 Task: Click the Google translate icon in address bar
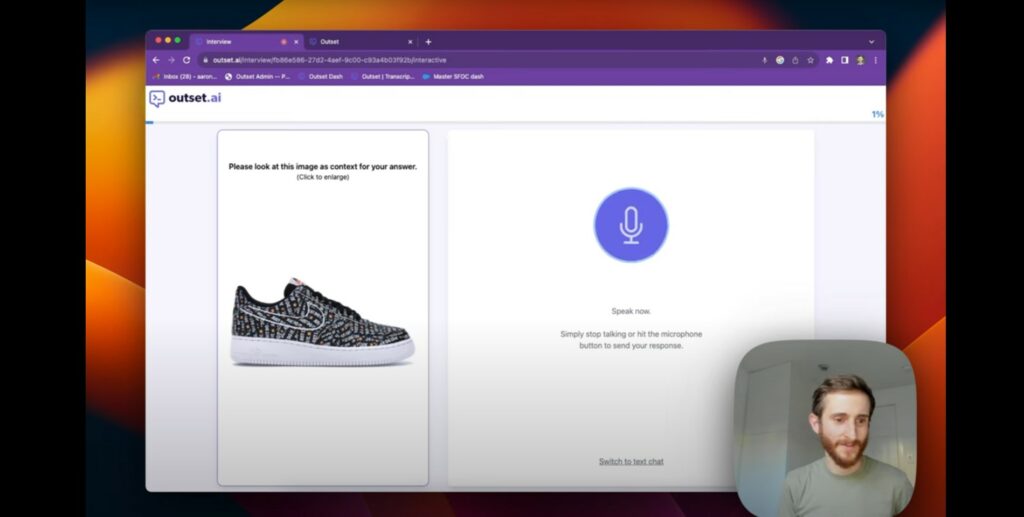780,60
